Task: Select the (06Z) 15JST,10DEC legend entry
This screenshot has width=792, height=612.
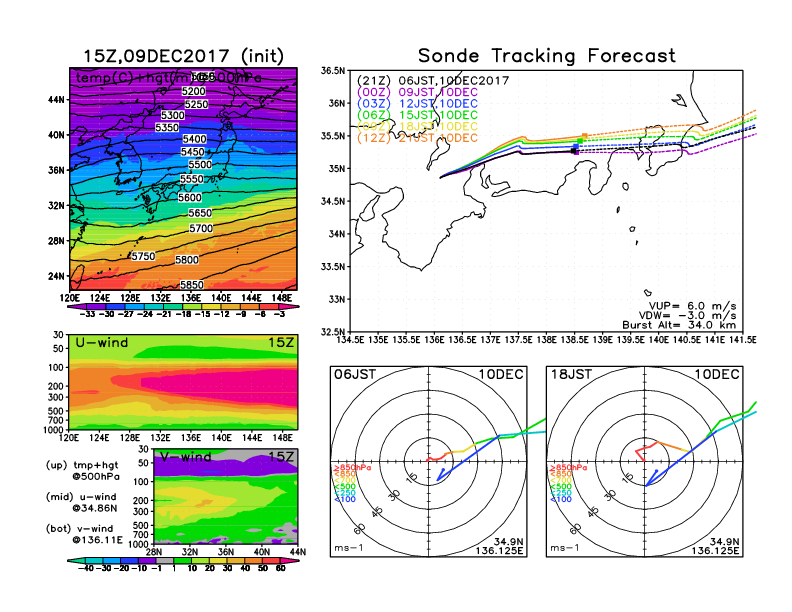Action: 417,116
